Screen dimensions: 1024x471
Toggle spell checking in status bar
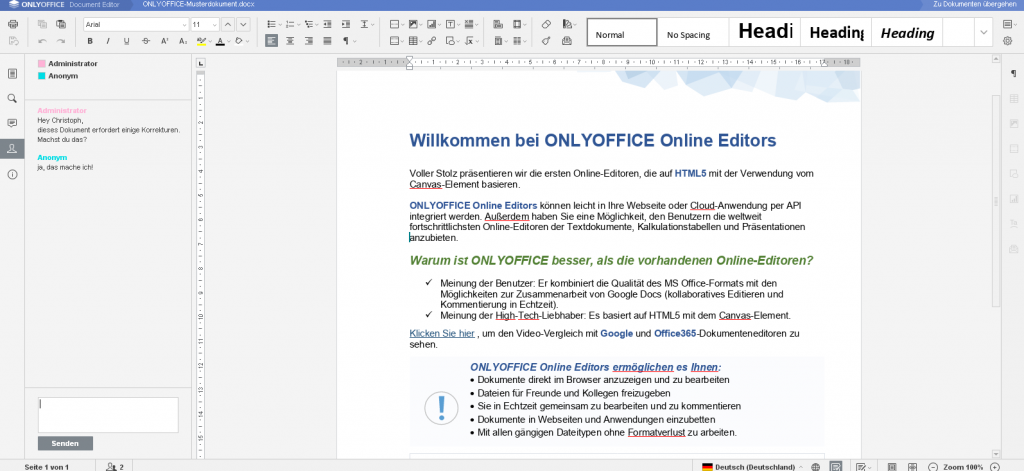coord(835,466)
